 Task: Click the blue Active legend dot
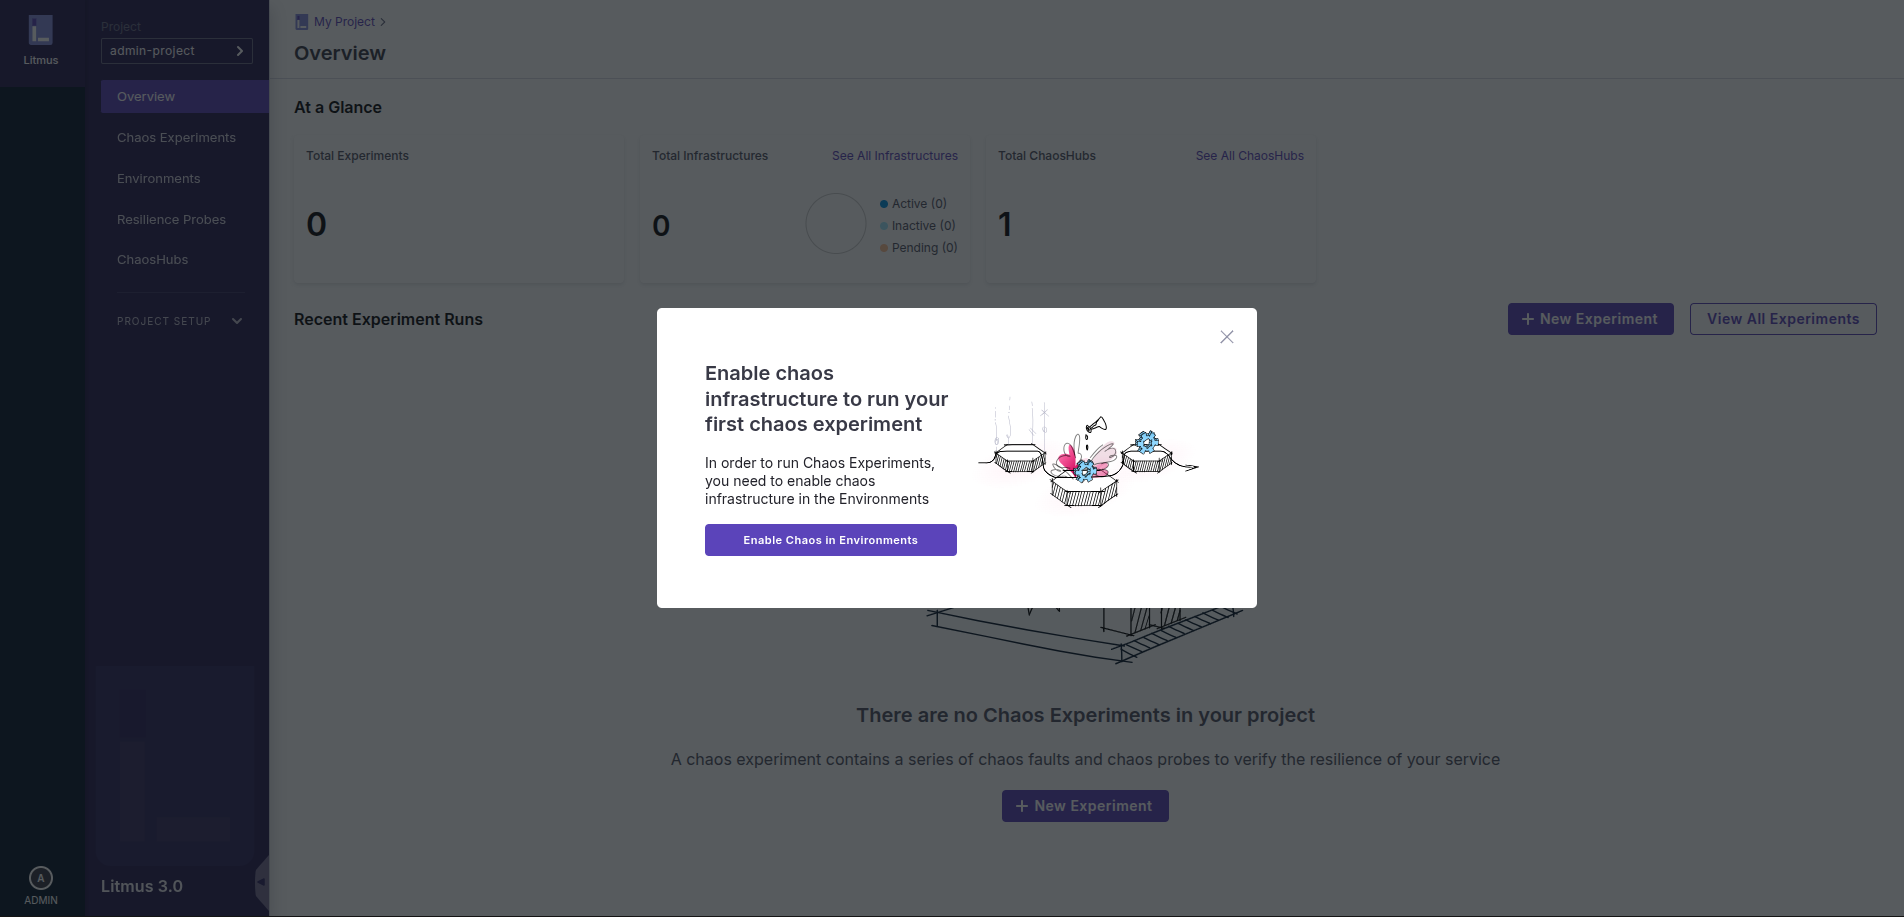(884, 204)
